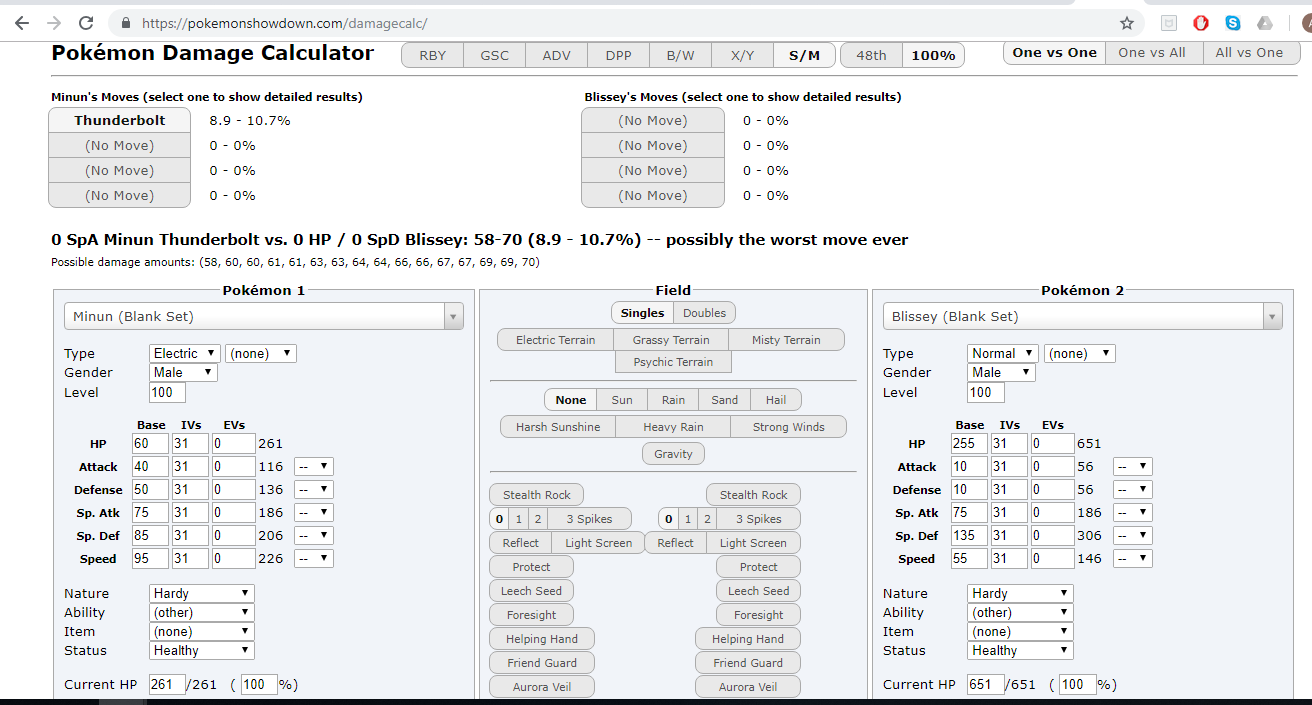
Task: Set weather to Rain
Action: pos(673,400)
